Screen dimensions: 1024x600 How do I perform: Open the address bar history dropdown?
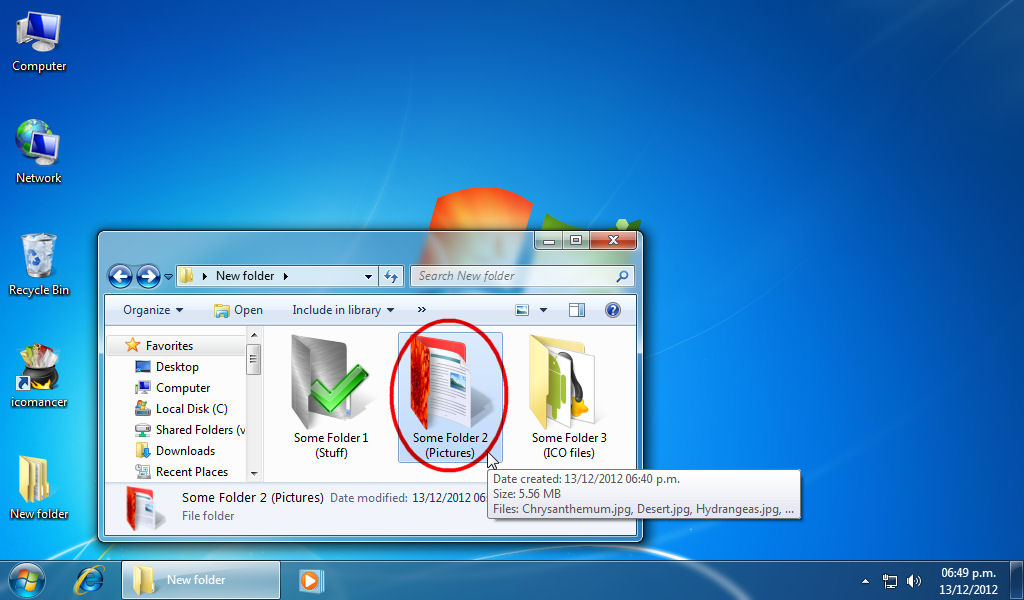[368, 277]
